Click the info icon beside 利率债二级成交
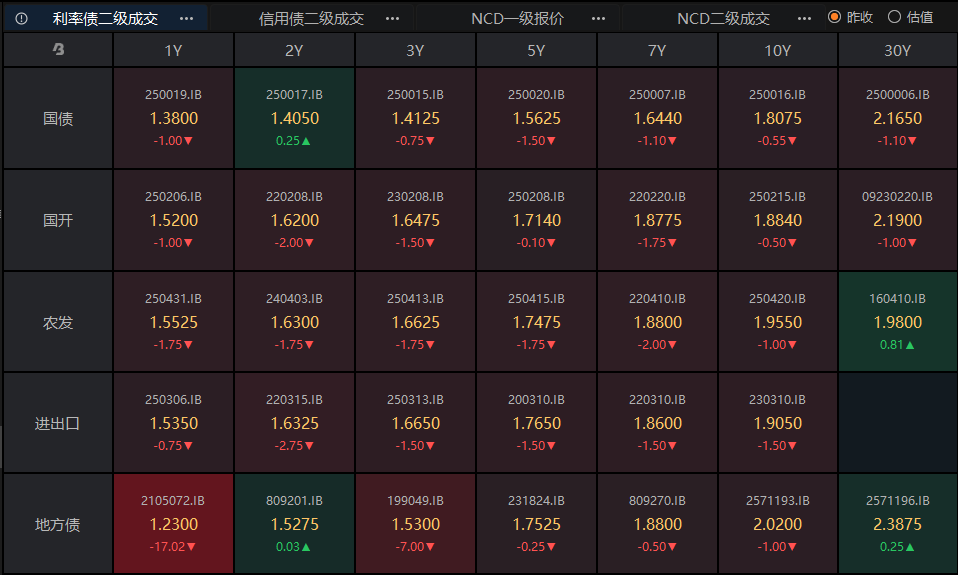The height and width of the screenshot is (575, 958). (x=21, y=18)
